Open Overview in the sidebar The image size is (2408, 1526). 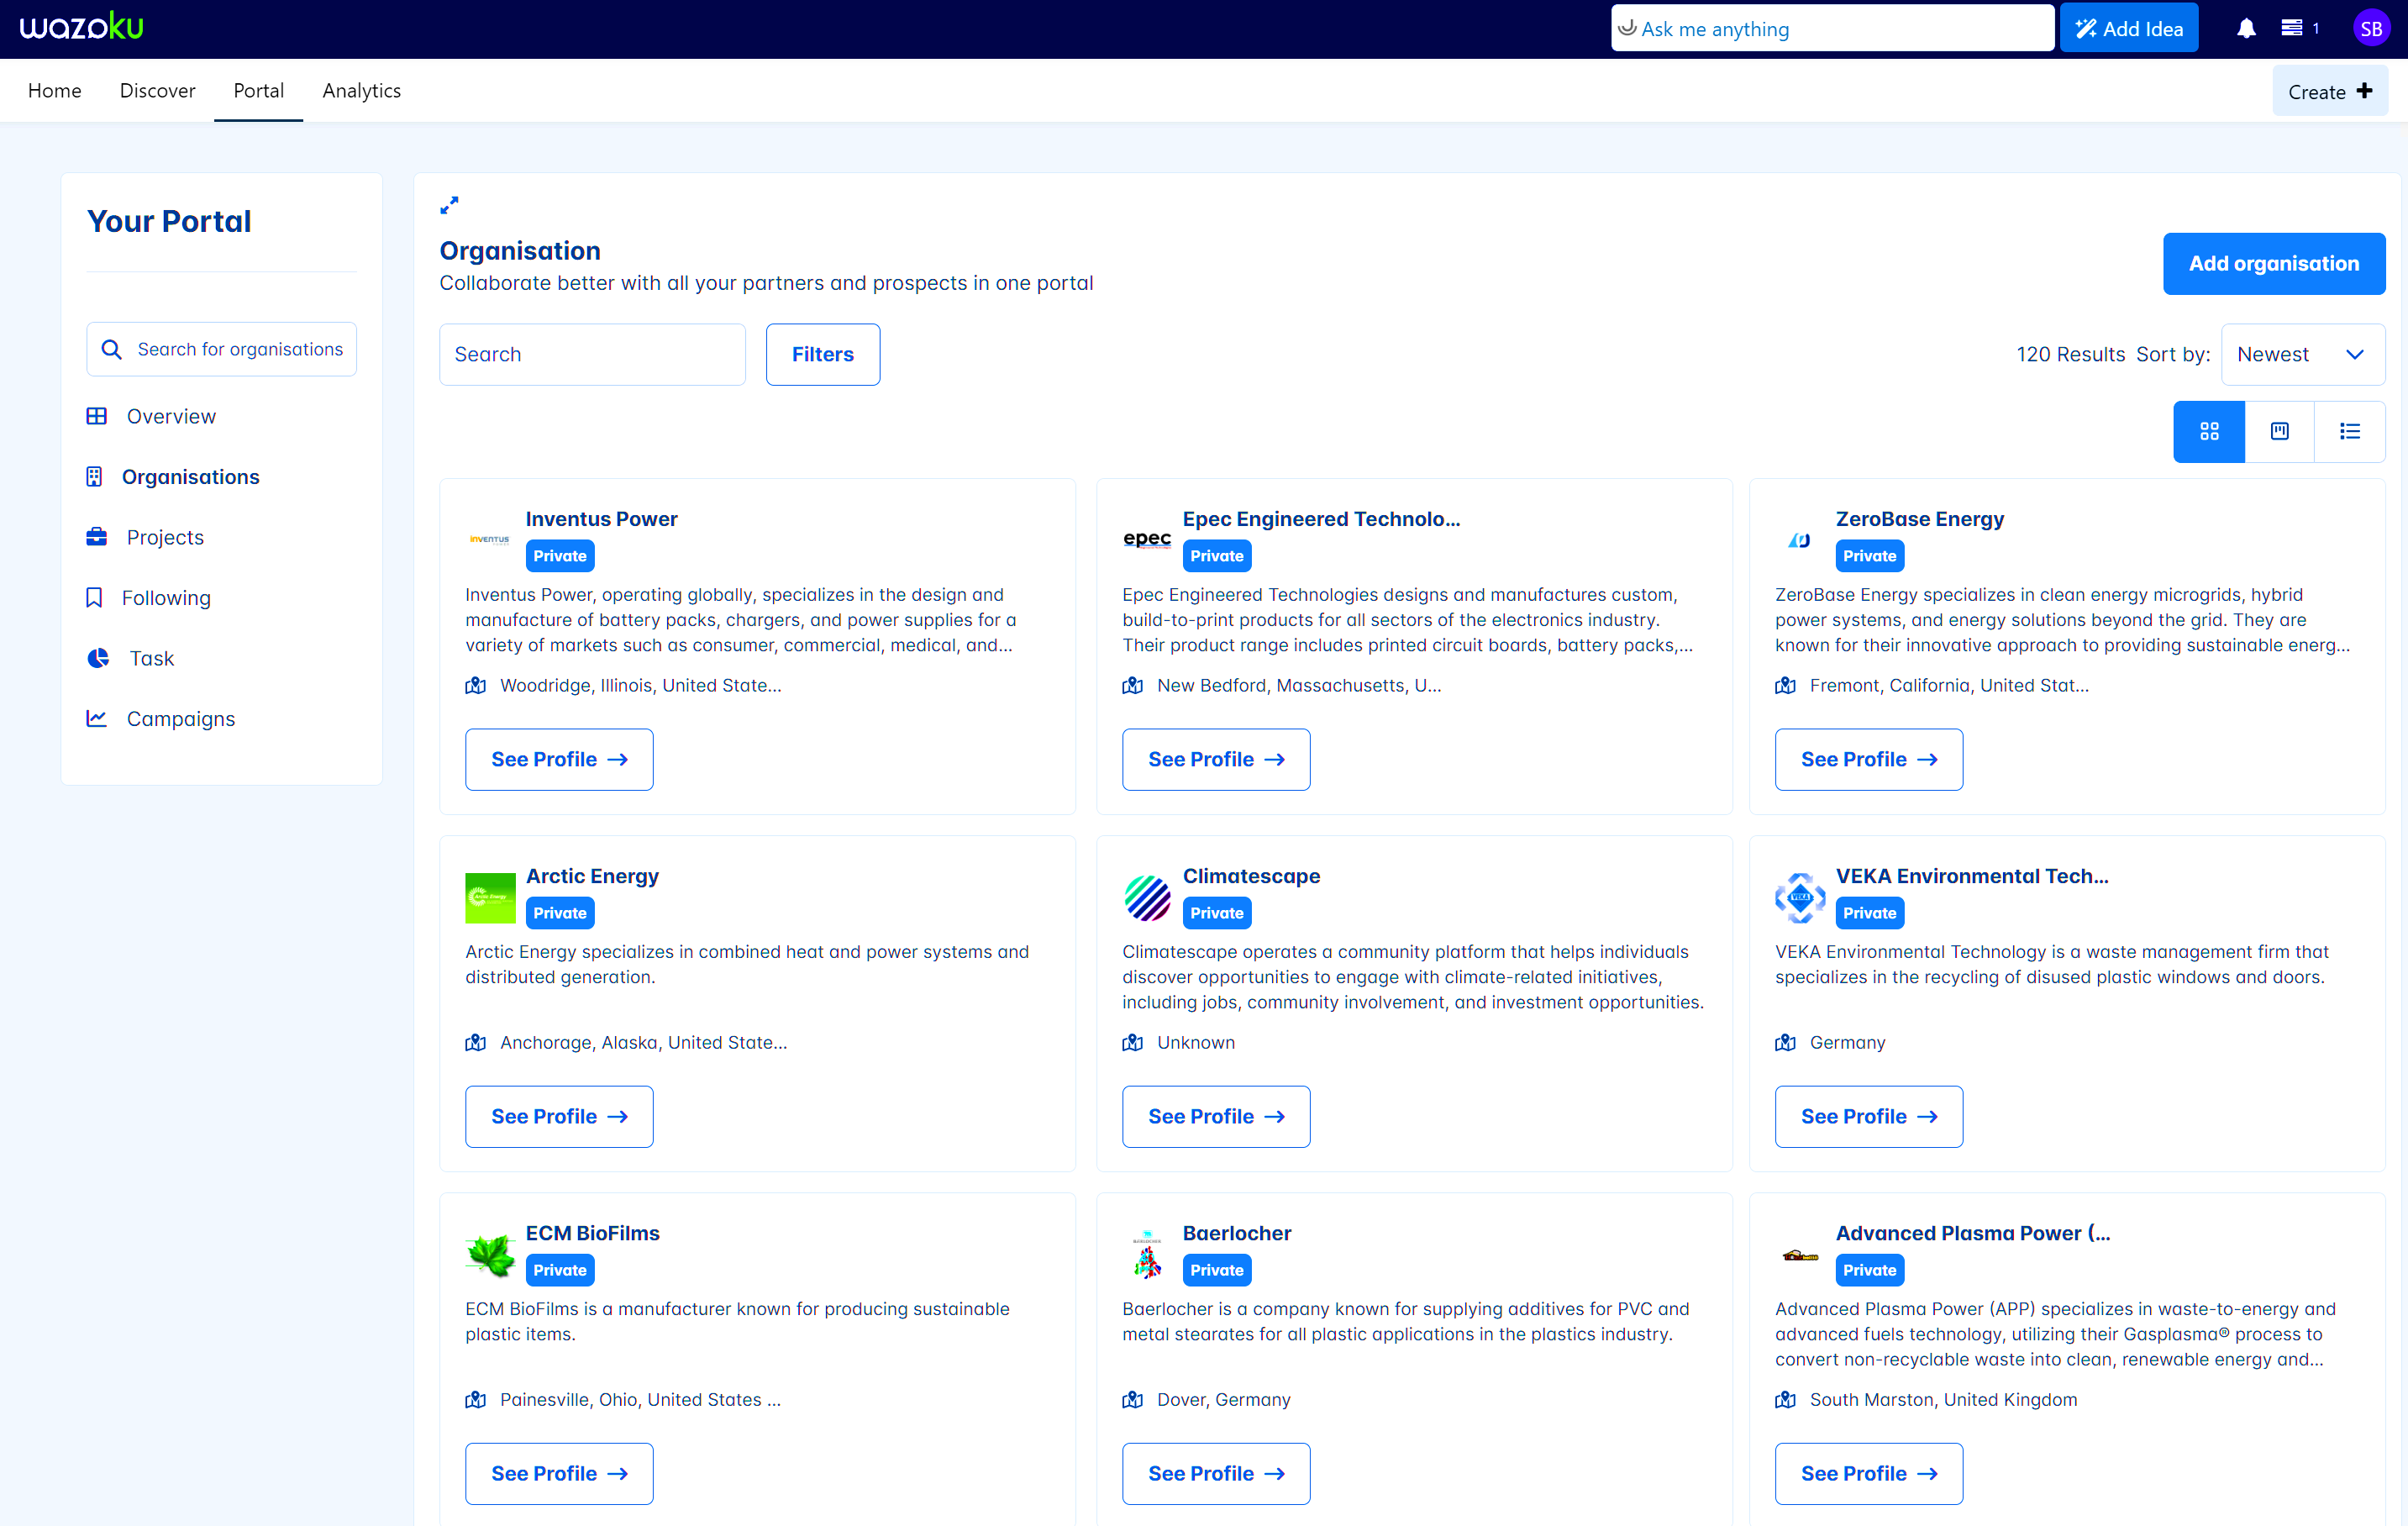click(171, 416)
